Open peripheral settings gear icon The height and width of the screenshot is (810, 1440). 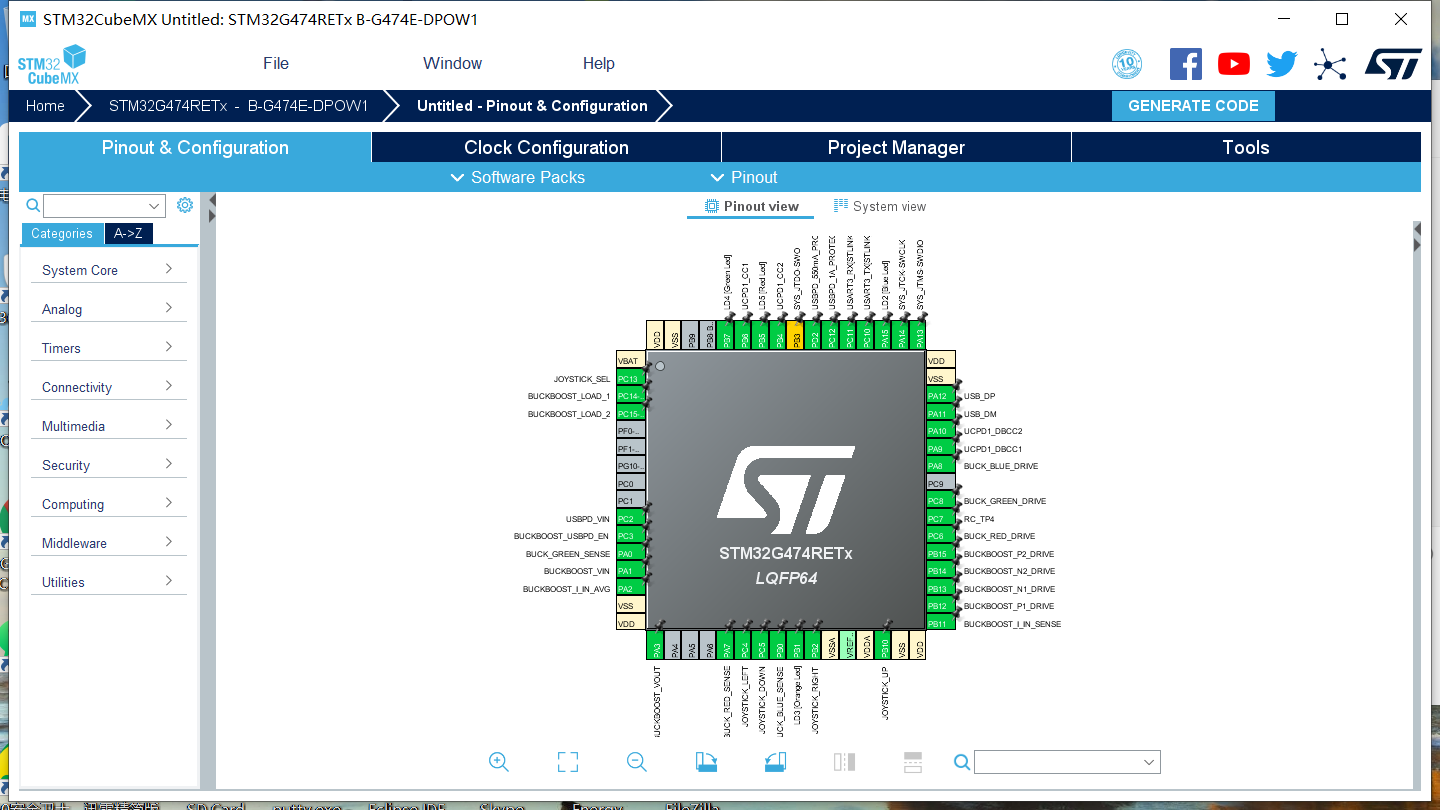pos(185,205)
